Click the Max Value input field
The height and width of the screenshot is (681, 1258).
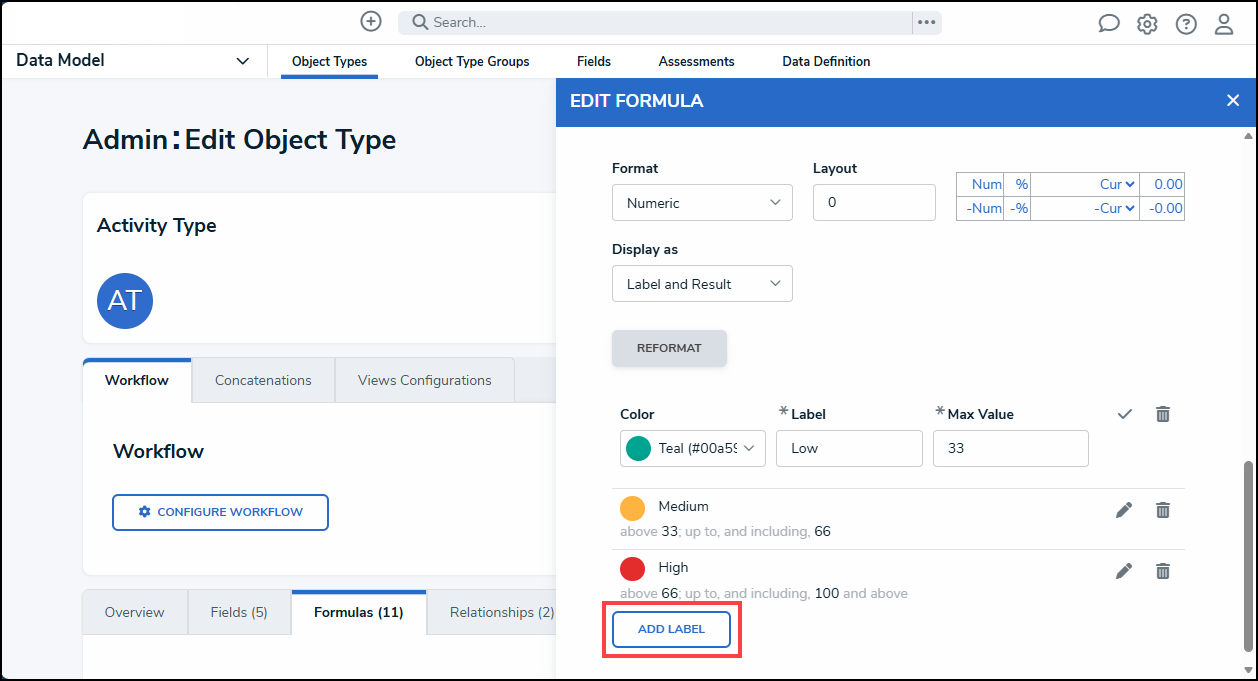pos(1010,448)
